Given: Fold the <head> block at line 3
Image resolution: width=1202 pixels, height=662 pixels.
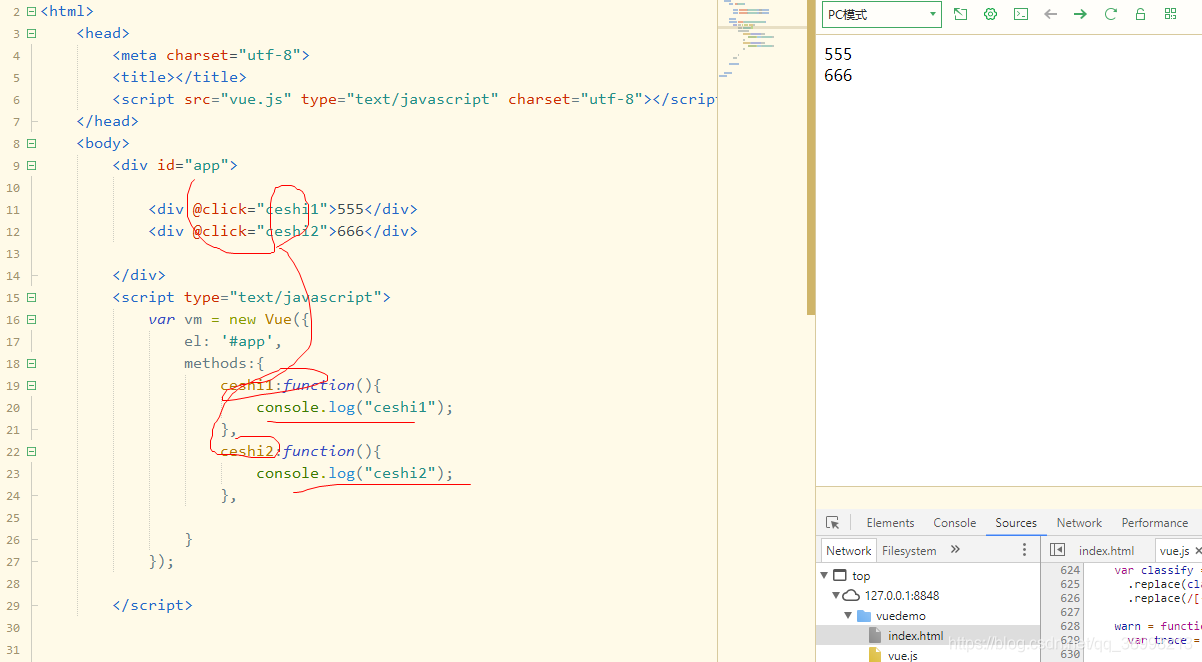Looking at the screenshot, I should 32,34.
